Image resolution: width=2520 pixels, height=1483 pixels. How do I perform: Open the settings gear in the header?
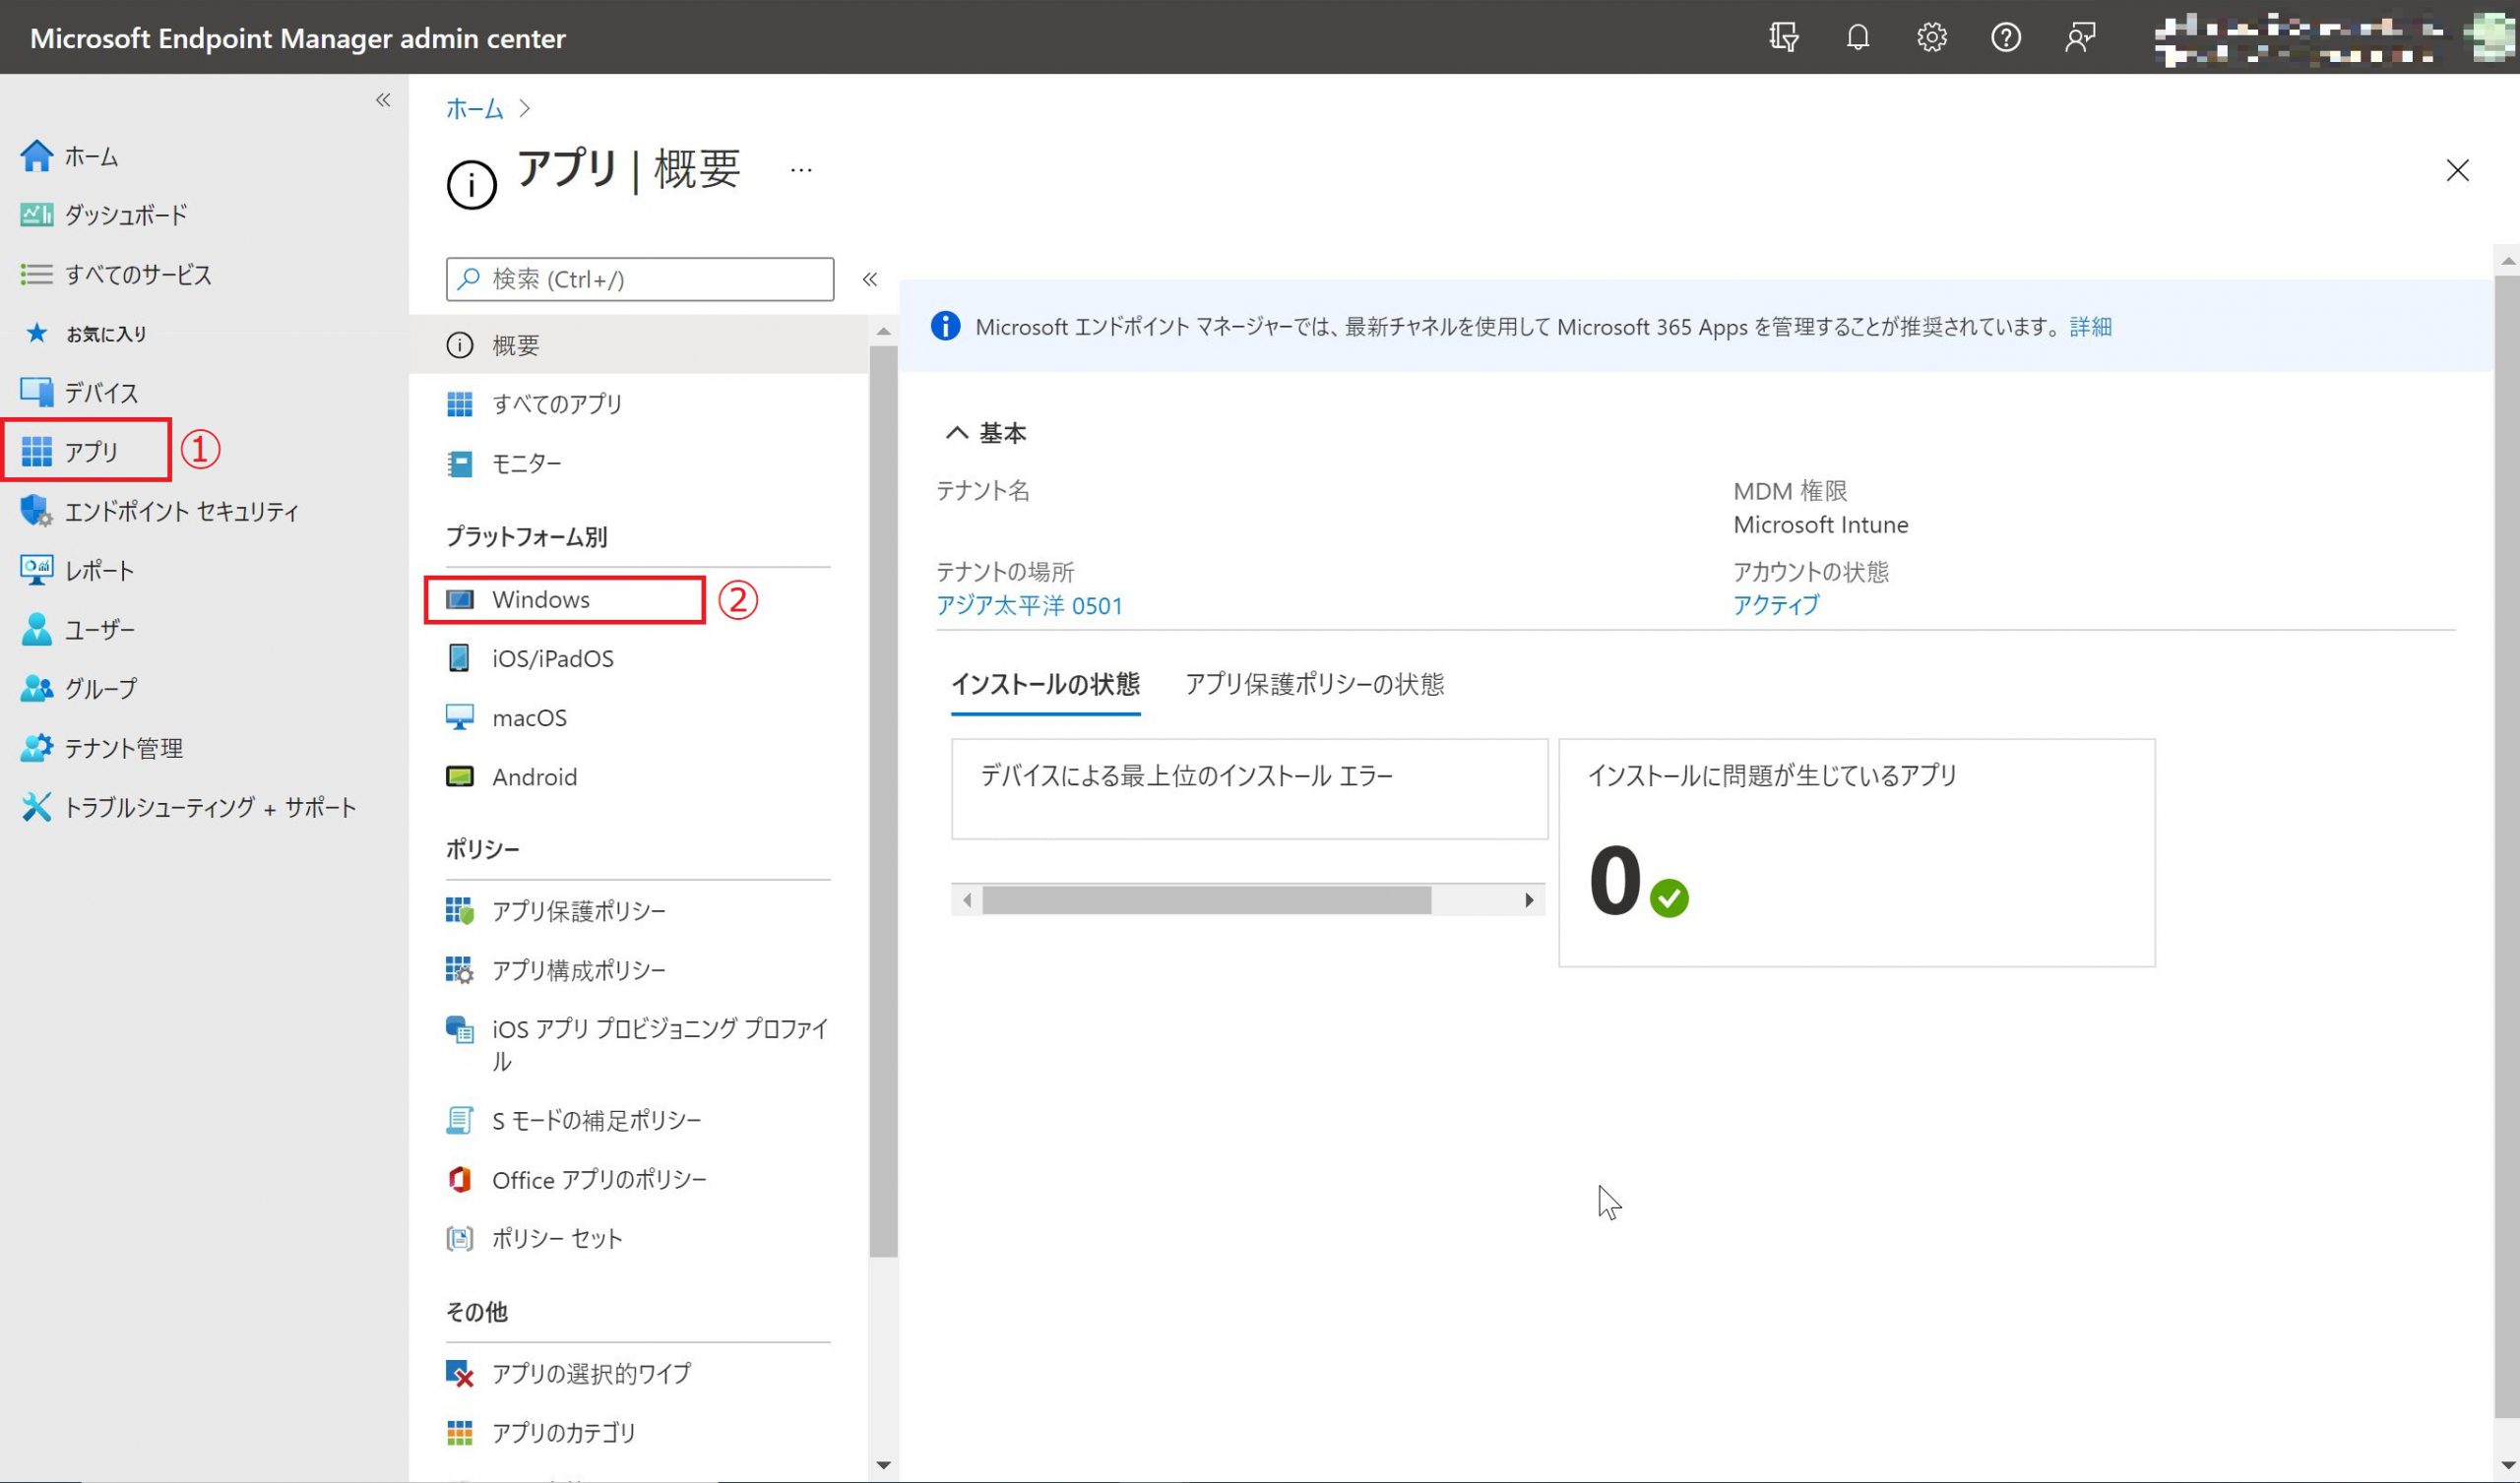pos(1931,38)
